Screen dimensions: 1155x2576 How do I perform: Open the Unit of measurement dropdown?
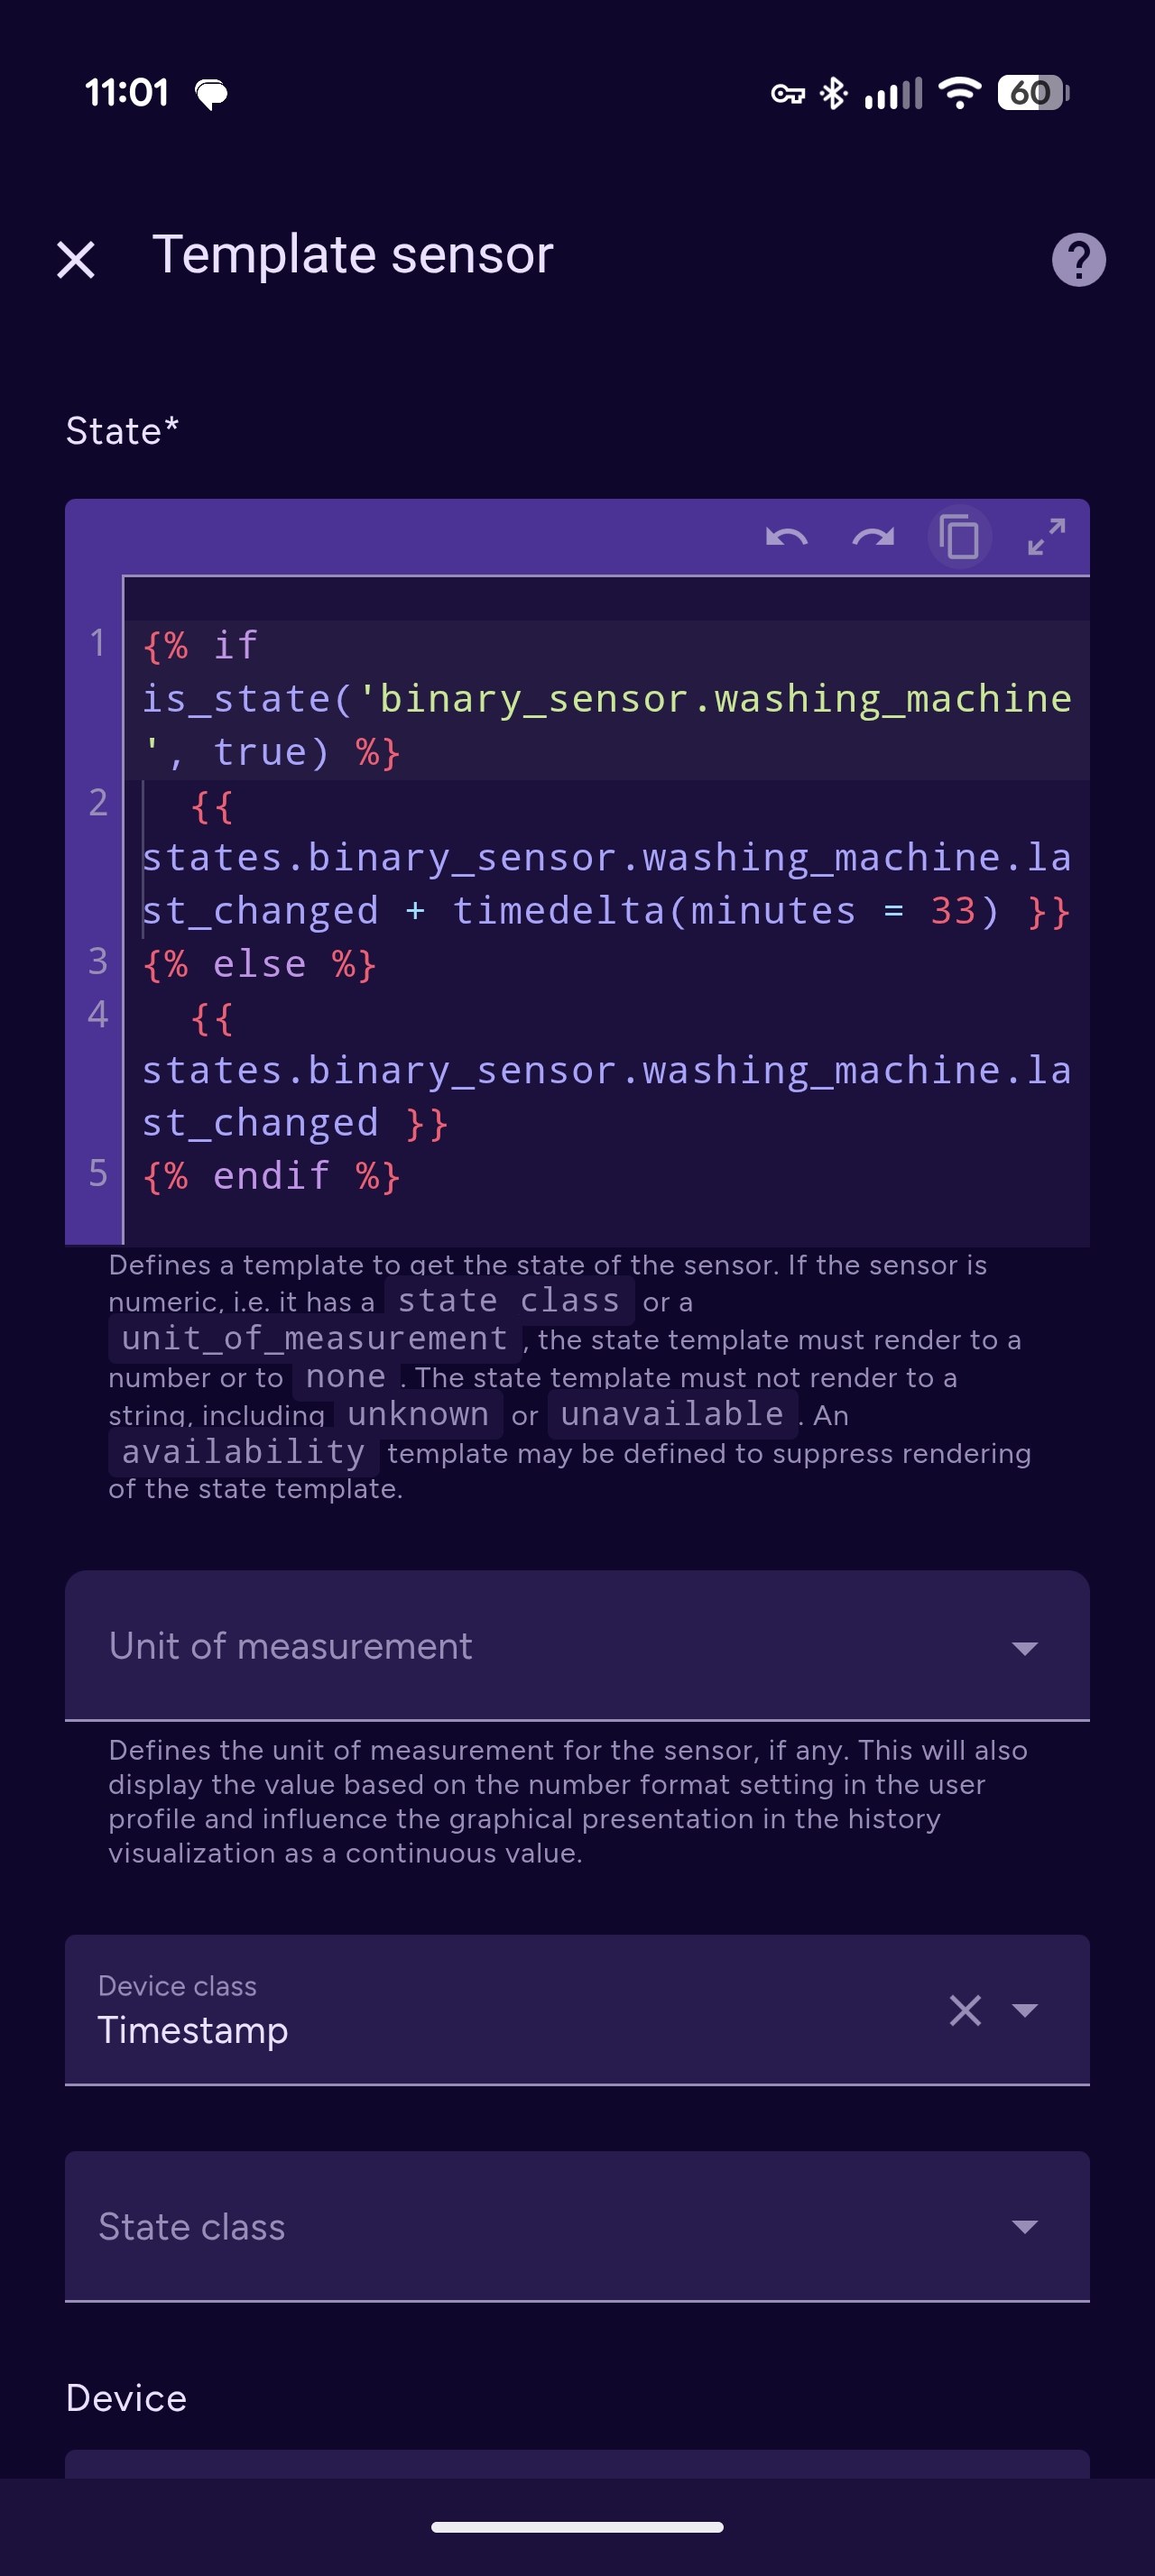(577, 1646)
